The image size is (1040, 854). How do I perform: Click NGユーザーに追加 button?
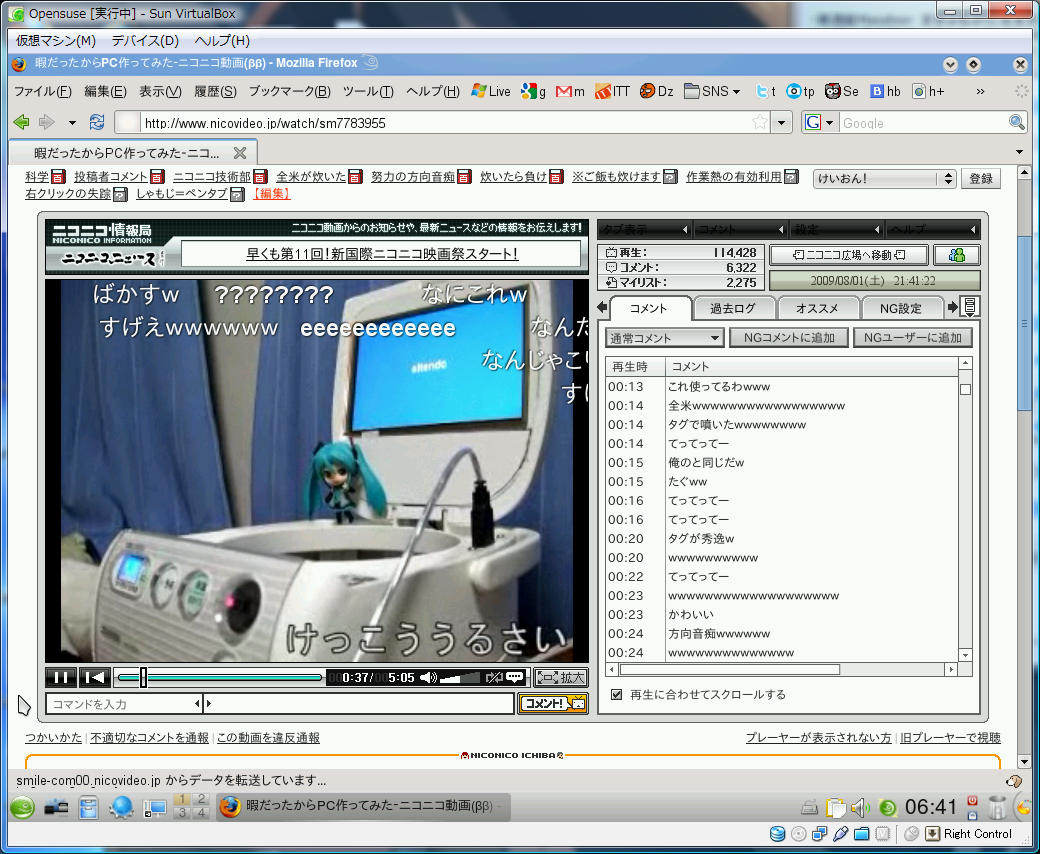pos(913,337)
